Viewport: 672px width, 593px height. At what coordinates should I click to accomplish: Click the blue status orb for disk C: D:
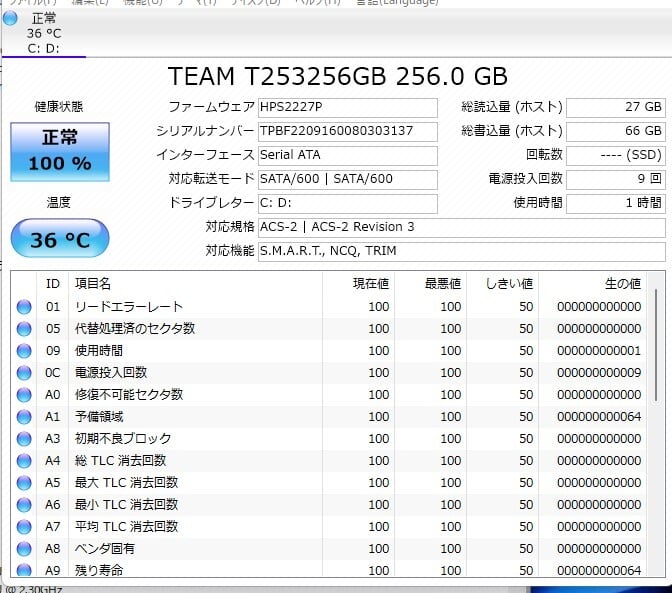pyautogui.click(x=10, y=18)
